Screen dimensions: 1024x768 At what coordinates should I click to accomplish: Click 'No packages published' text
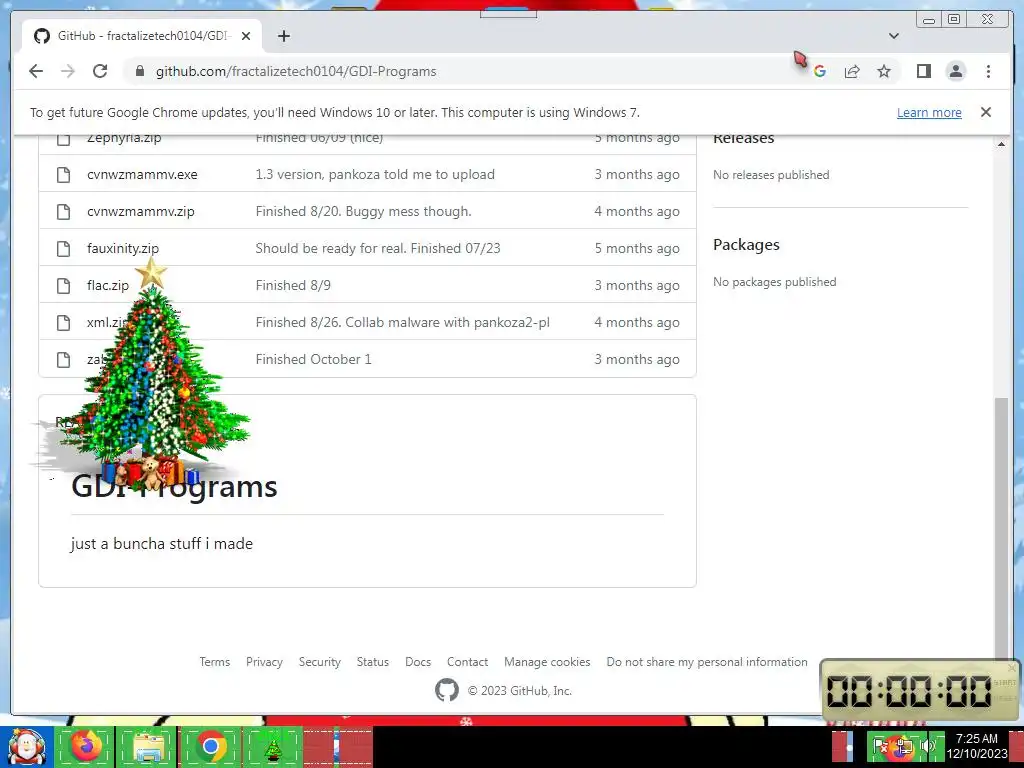(x=775, y=282)
